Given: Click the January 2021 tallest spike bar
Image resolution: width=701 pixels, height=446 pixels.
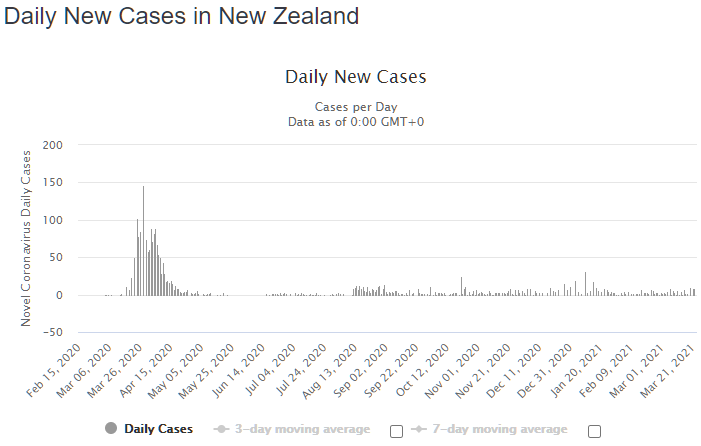Looking at the screenshot, I should point(585,283).
